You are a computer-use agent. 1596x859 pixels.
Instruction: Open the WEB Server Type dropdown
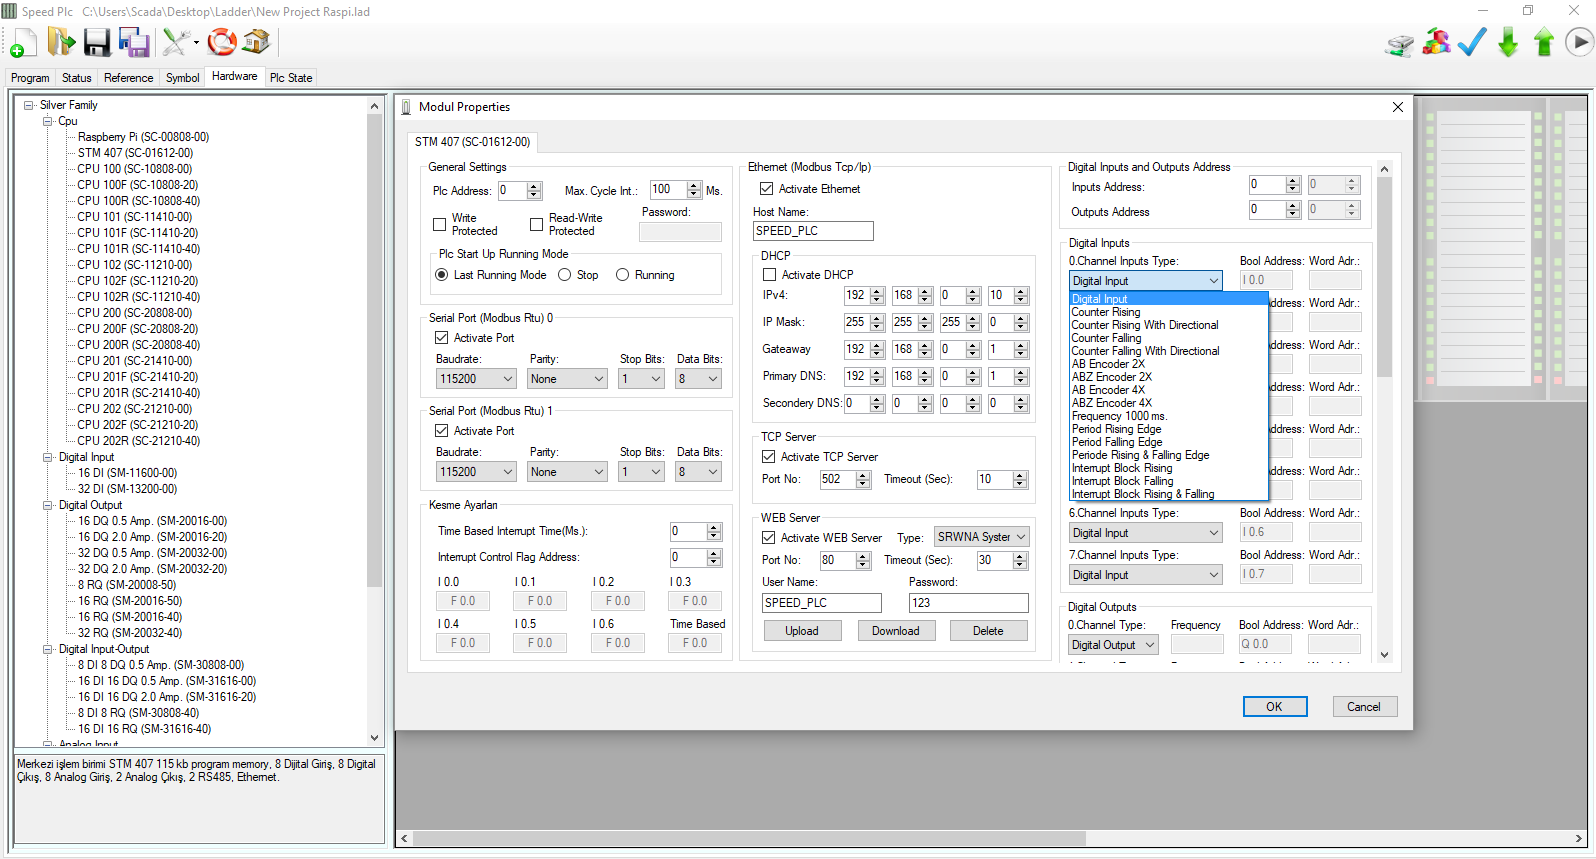(x=982, y=537)
